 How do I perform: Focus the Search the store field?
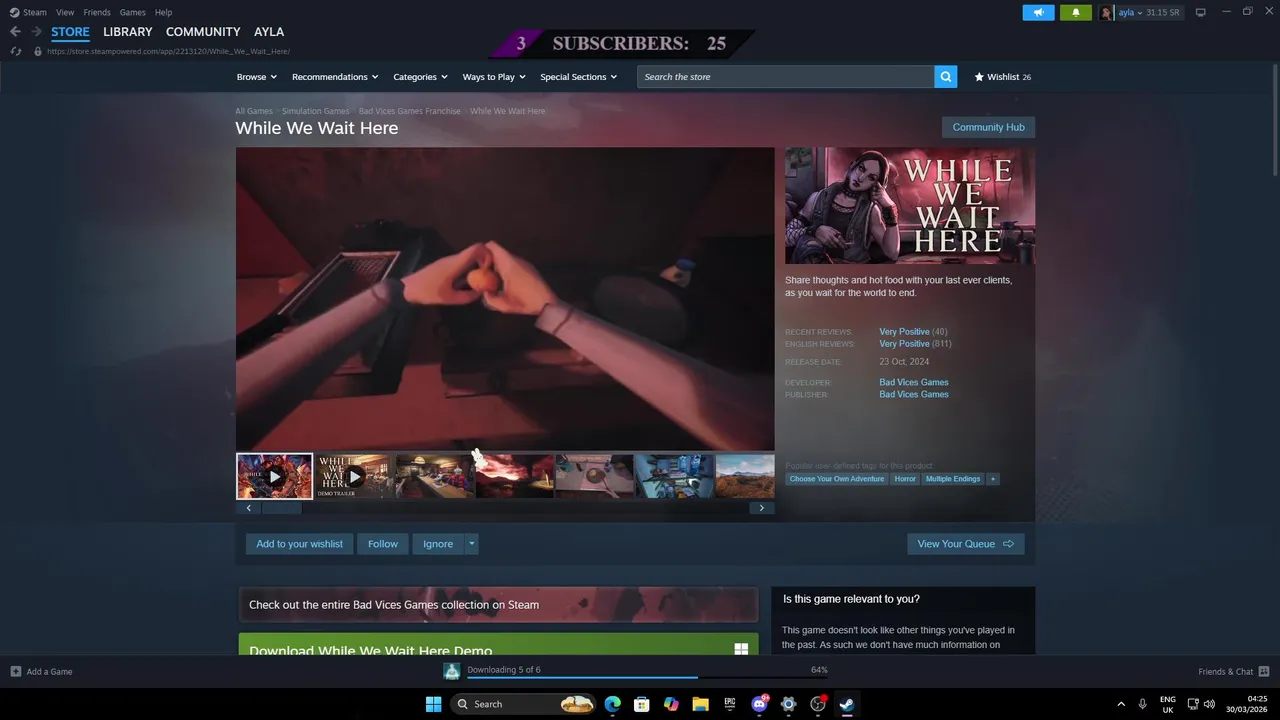point(786,77)
